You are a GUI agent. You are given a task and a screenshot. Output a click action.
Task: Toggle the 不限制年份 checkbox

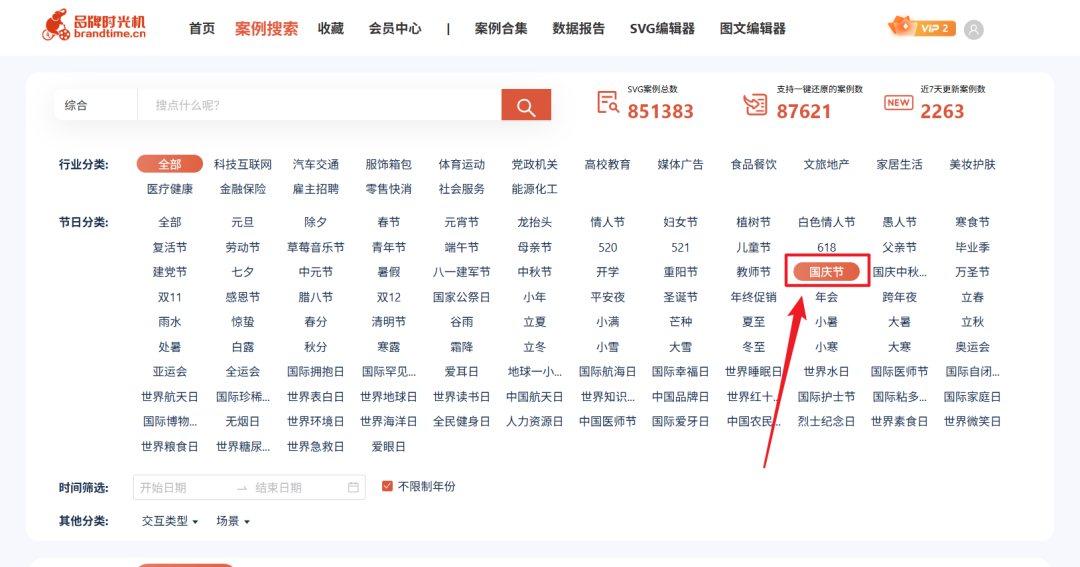click(387, 486)
